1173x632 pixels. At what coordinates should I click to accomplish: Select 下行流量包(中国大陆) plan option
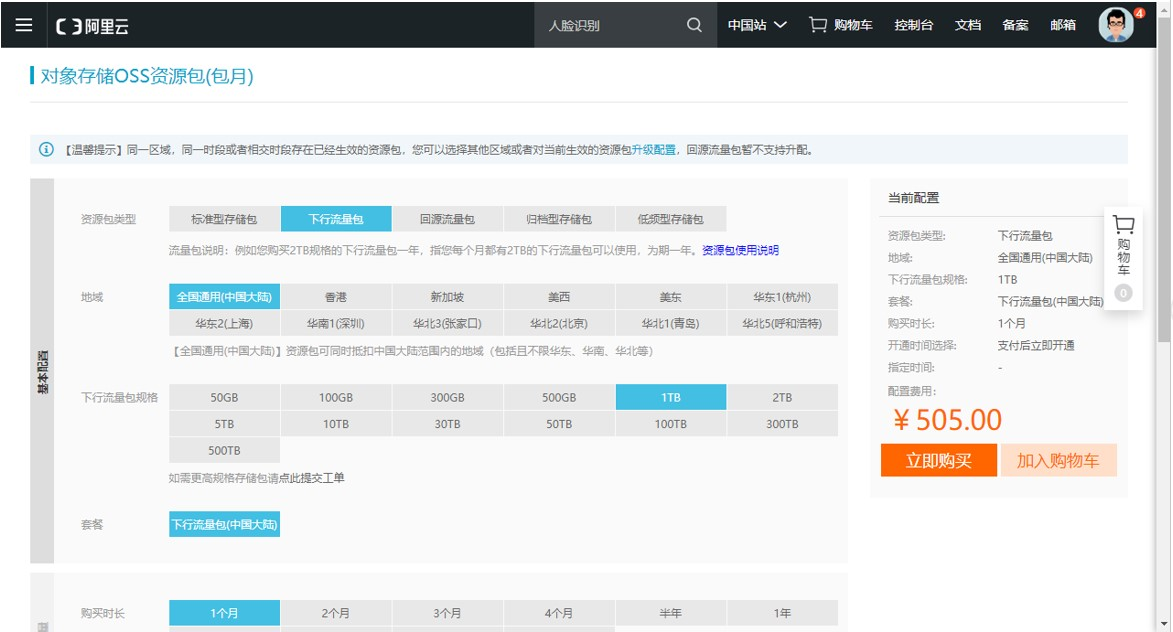click(x=224, y=524)
